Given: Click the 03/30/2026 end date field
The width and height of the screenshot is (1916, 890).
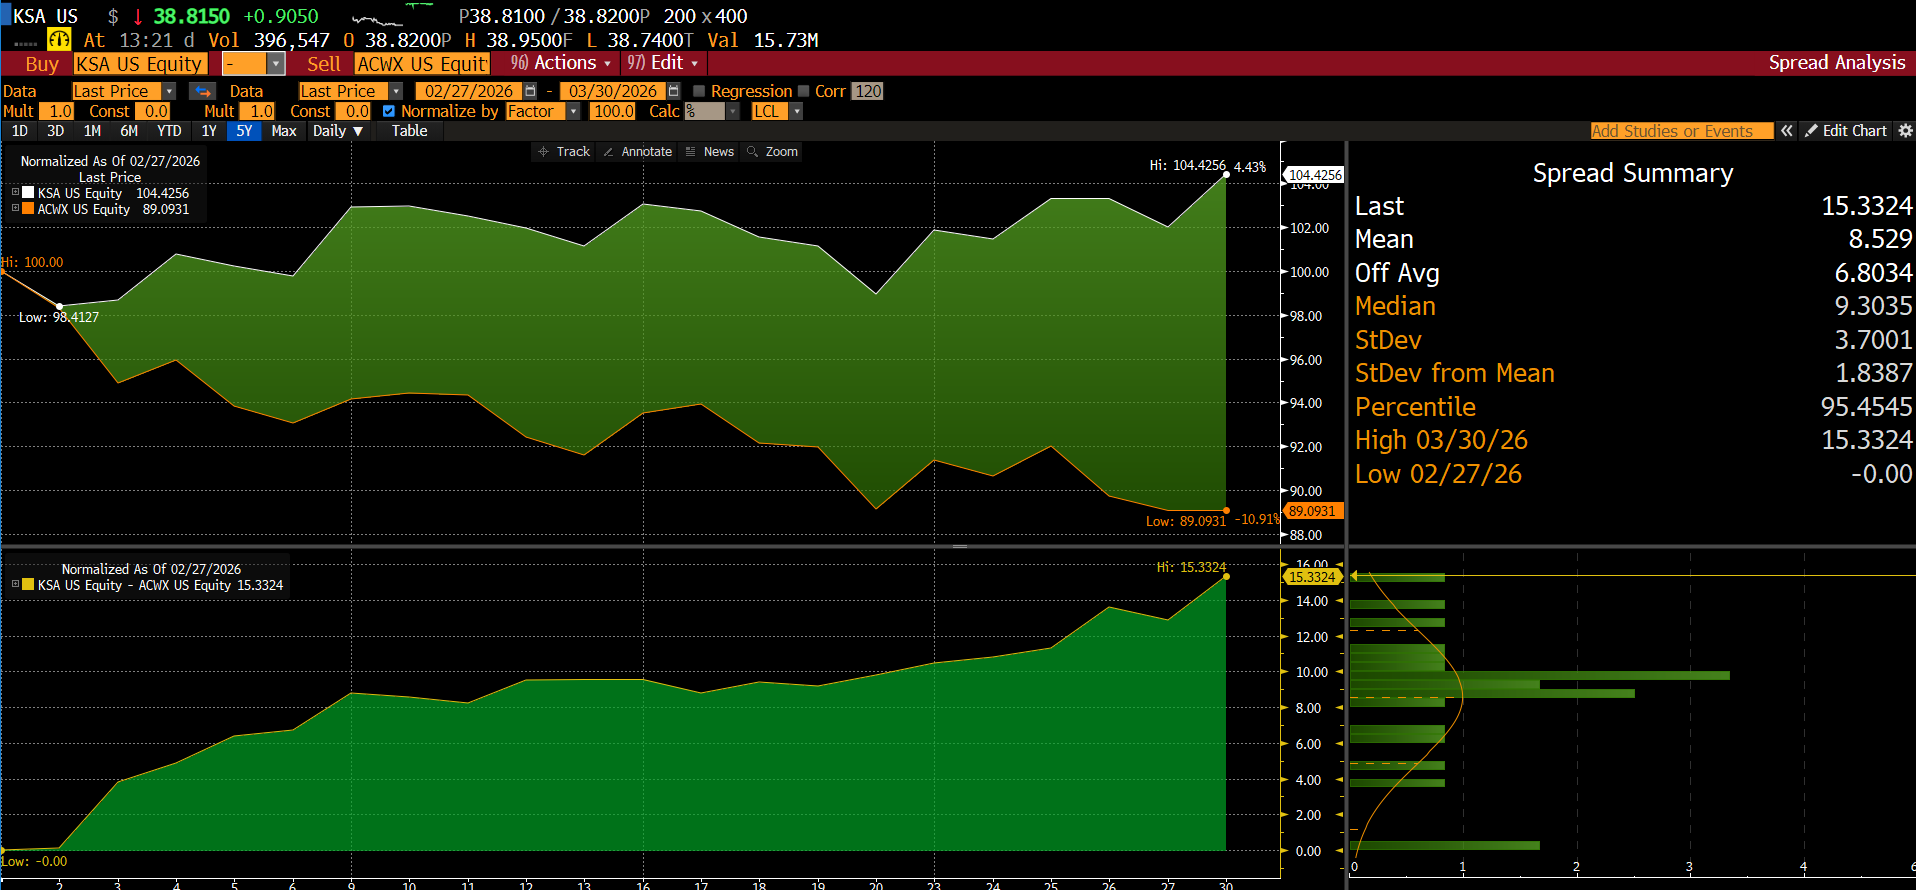Looking at the screenshot, I should (613, 91).
